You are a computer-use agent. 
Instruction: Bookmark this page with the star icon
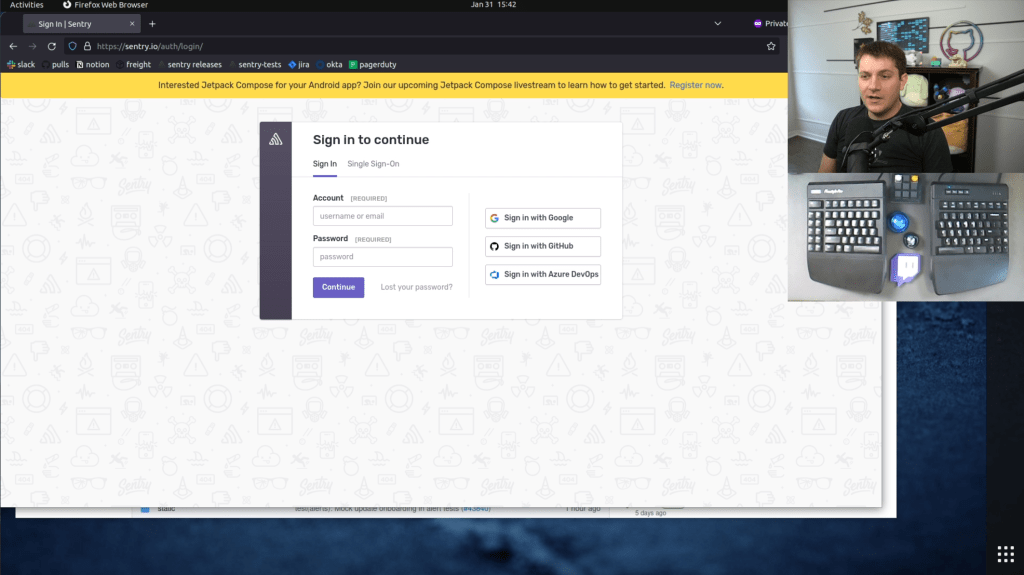pyautogui.click(x=771, y=46)
